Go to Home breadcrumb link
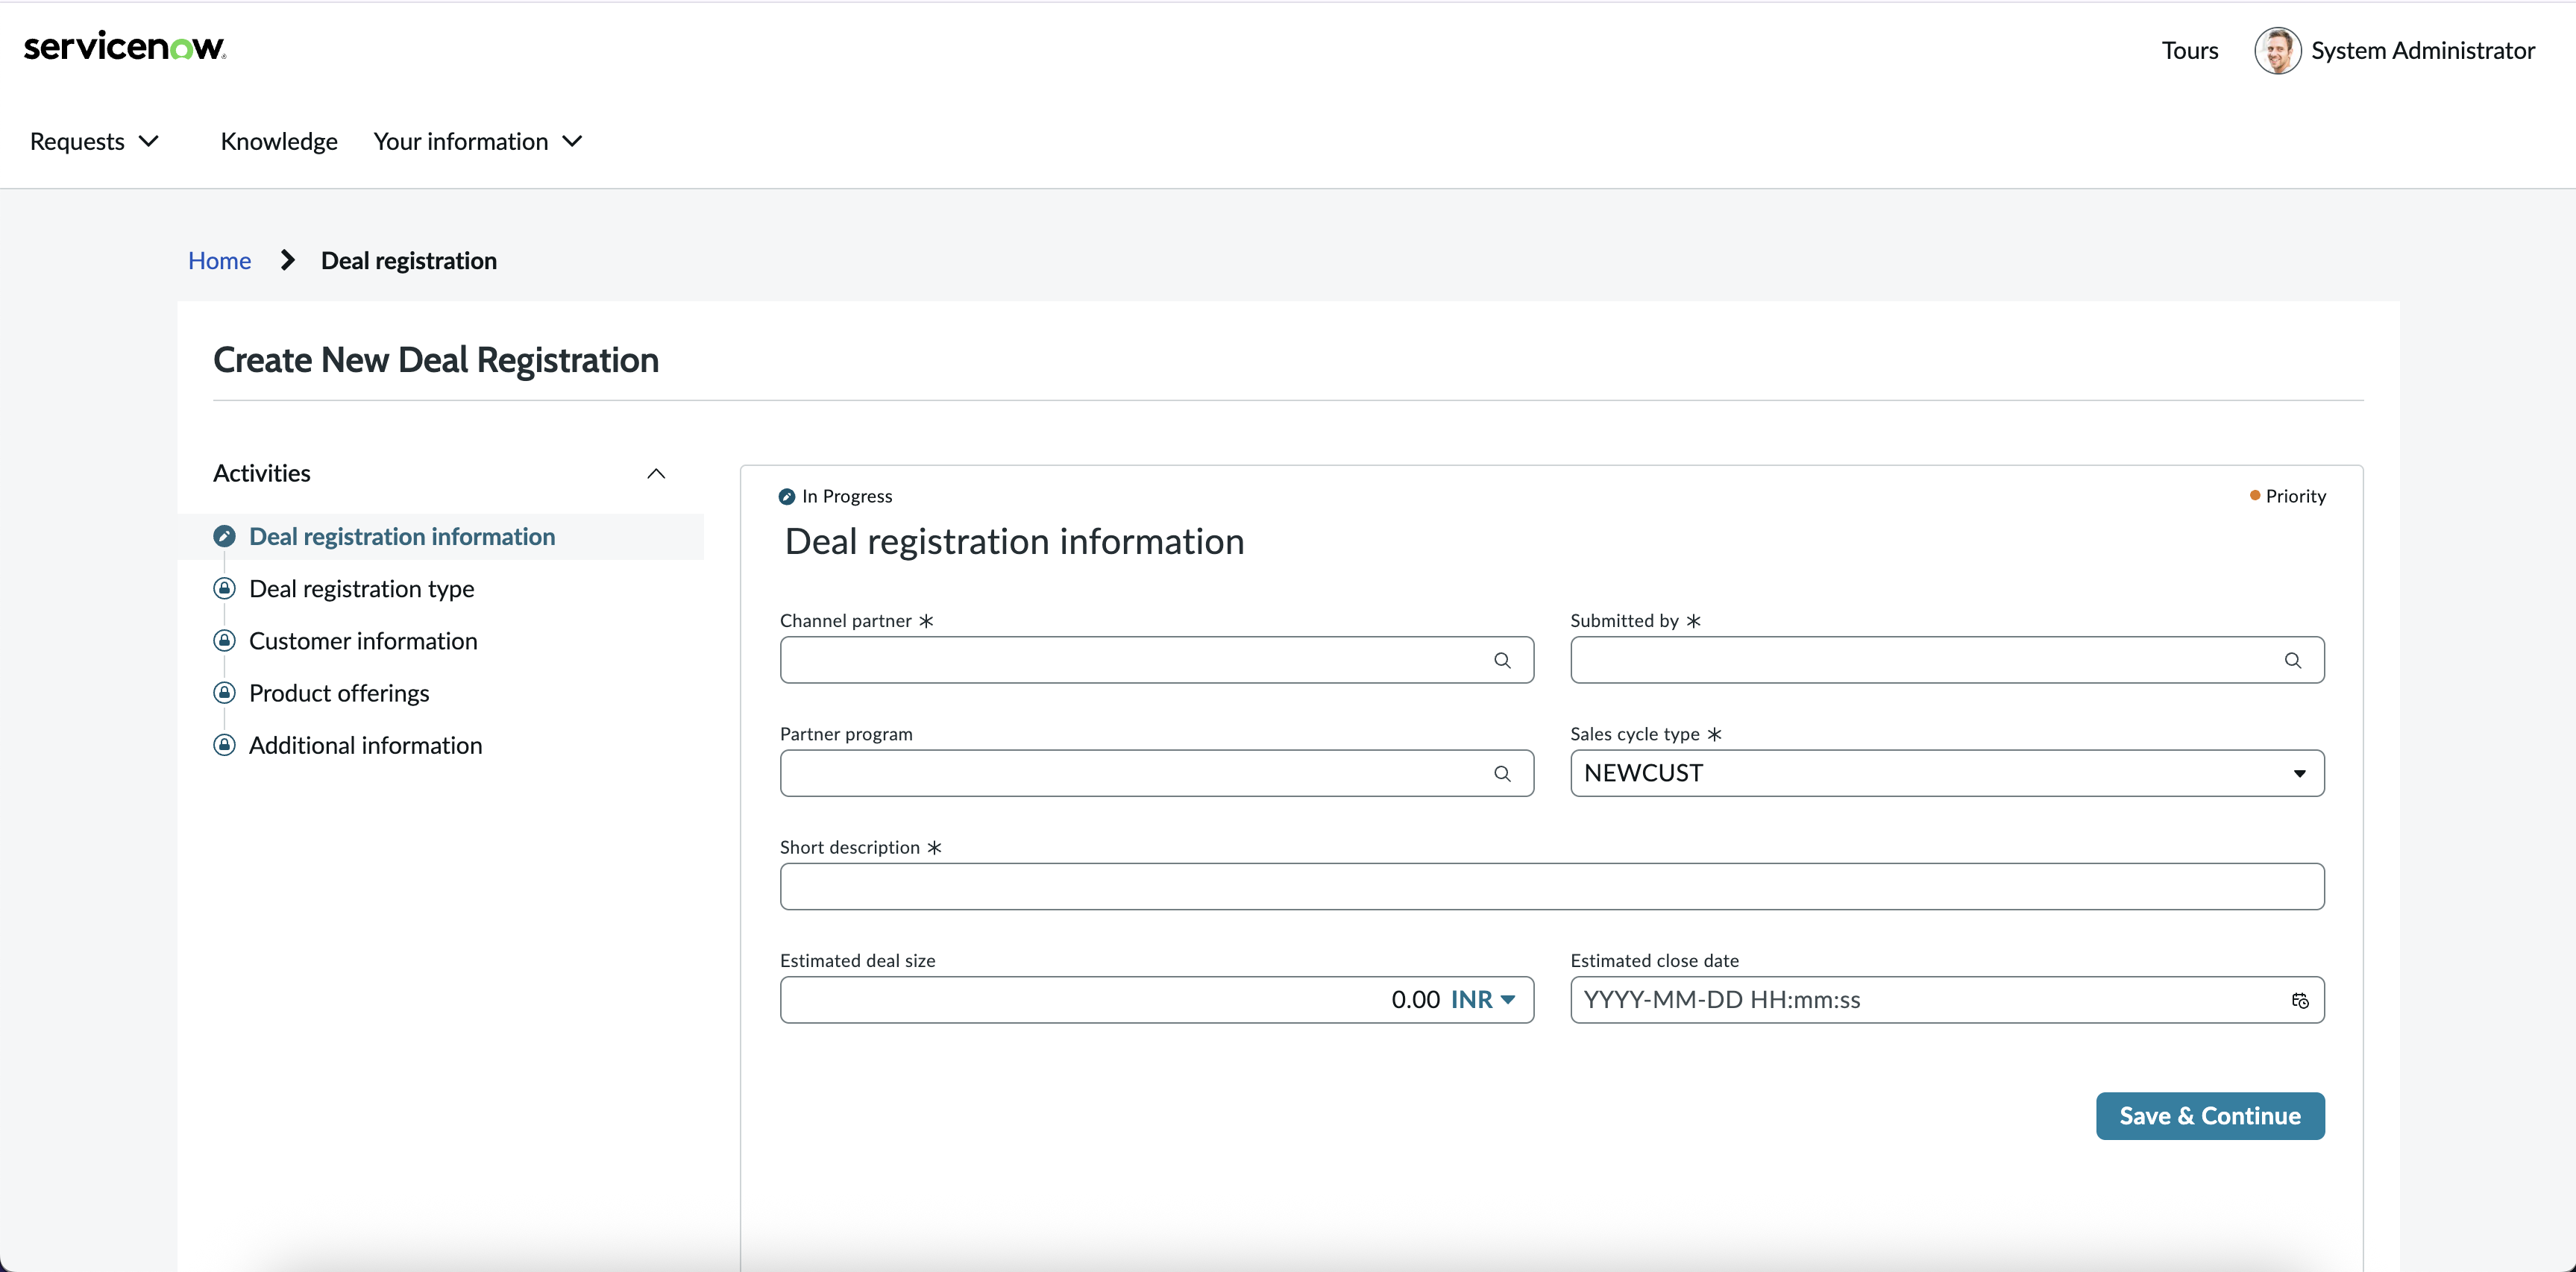Viewport: 2576px width, 1272px height. click(219, 260)
